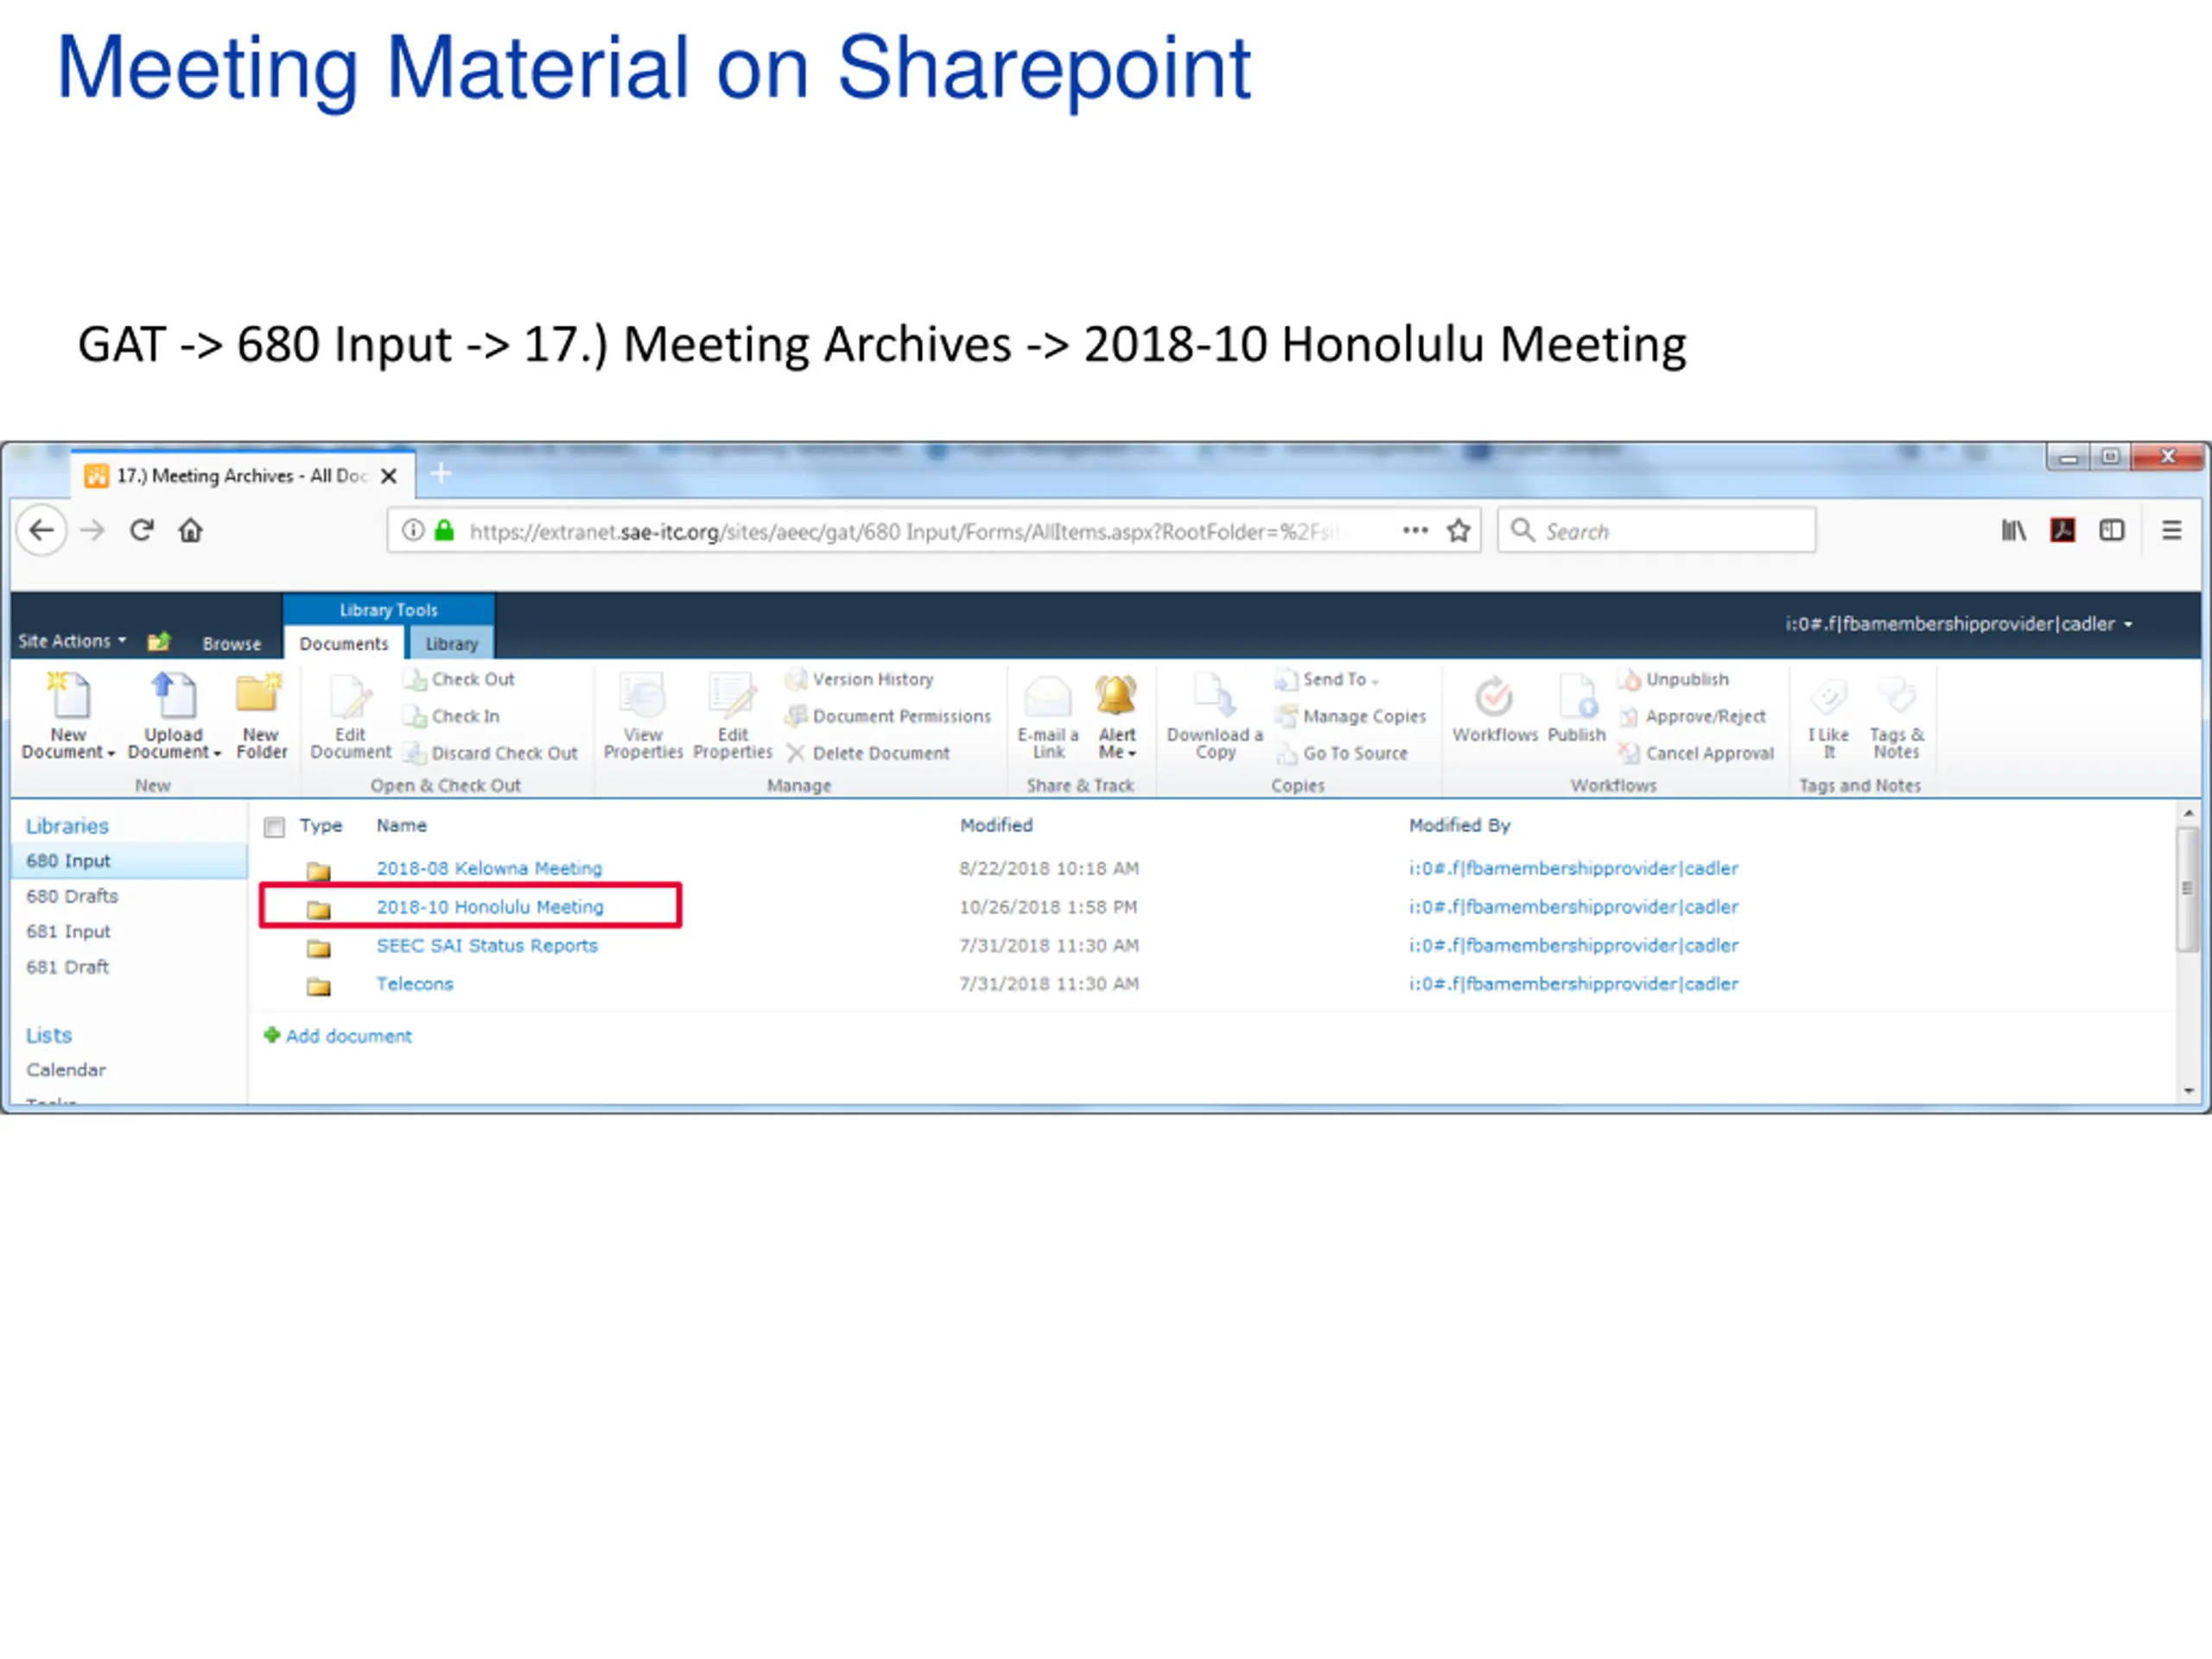This screenshot has height=1659, width=2212.
Task: Create a New Folder from the ribbon
Action: [x=261, y=715]
